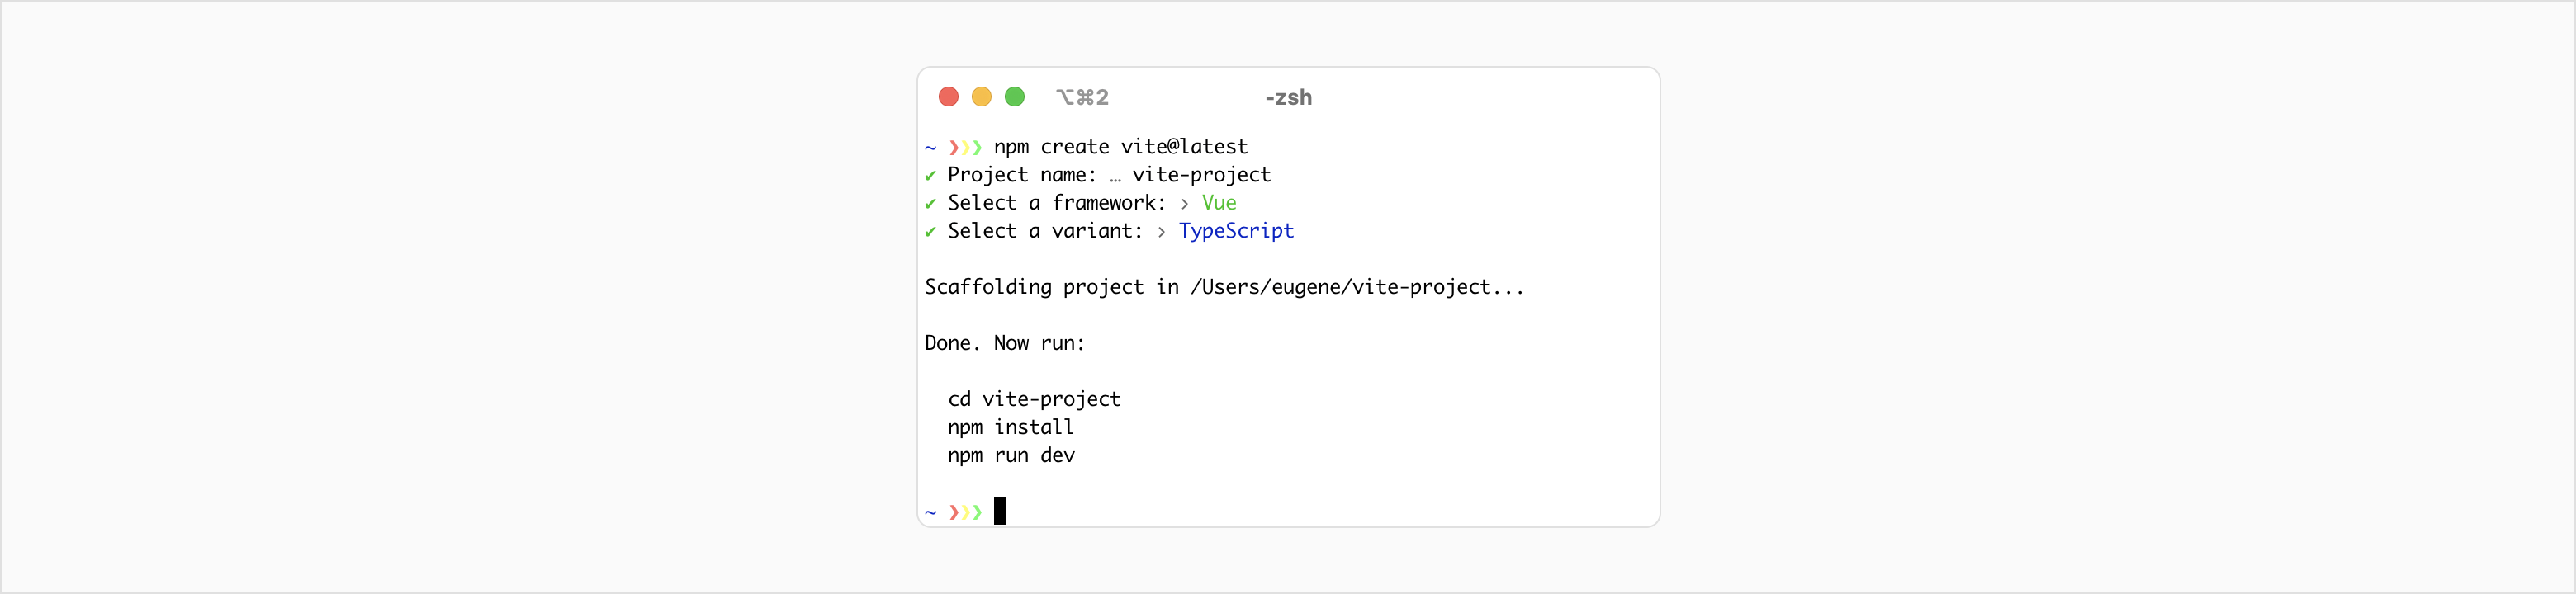Click the ⌥⌘2 shortcut label in title bar
Viewport: 2576px width, 594px height.
(1082, 97)
